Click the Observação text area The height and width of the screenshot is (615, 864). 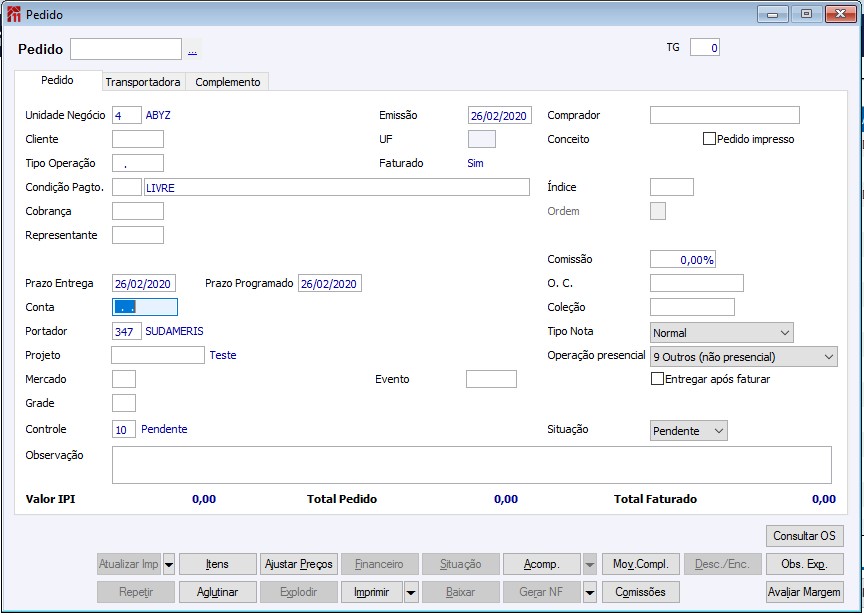click(472, 465)
